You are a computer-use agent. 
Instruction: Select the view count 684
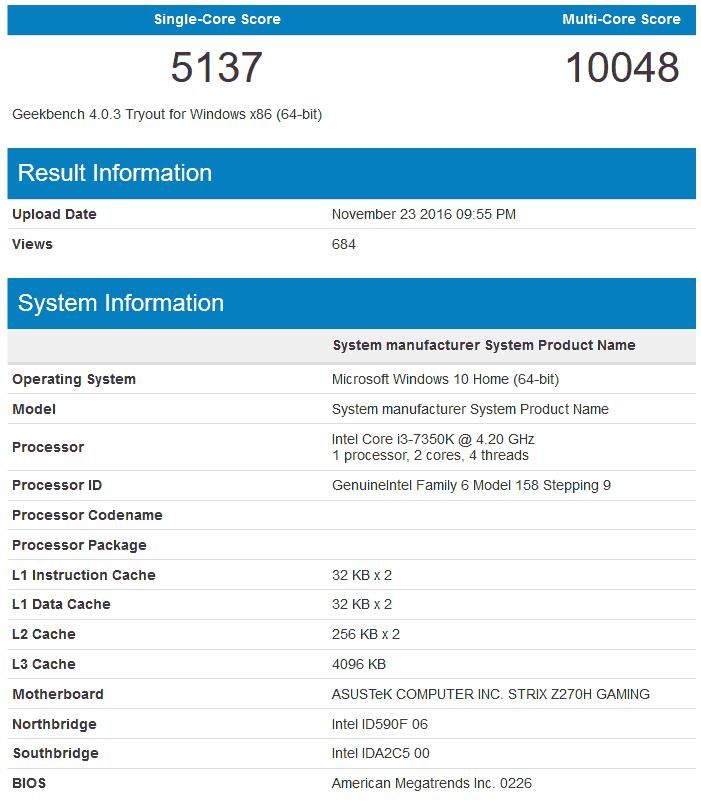point(344,244)
